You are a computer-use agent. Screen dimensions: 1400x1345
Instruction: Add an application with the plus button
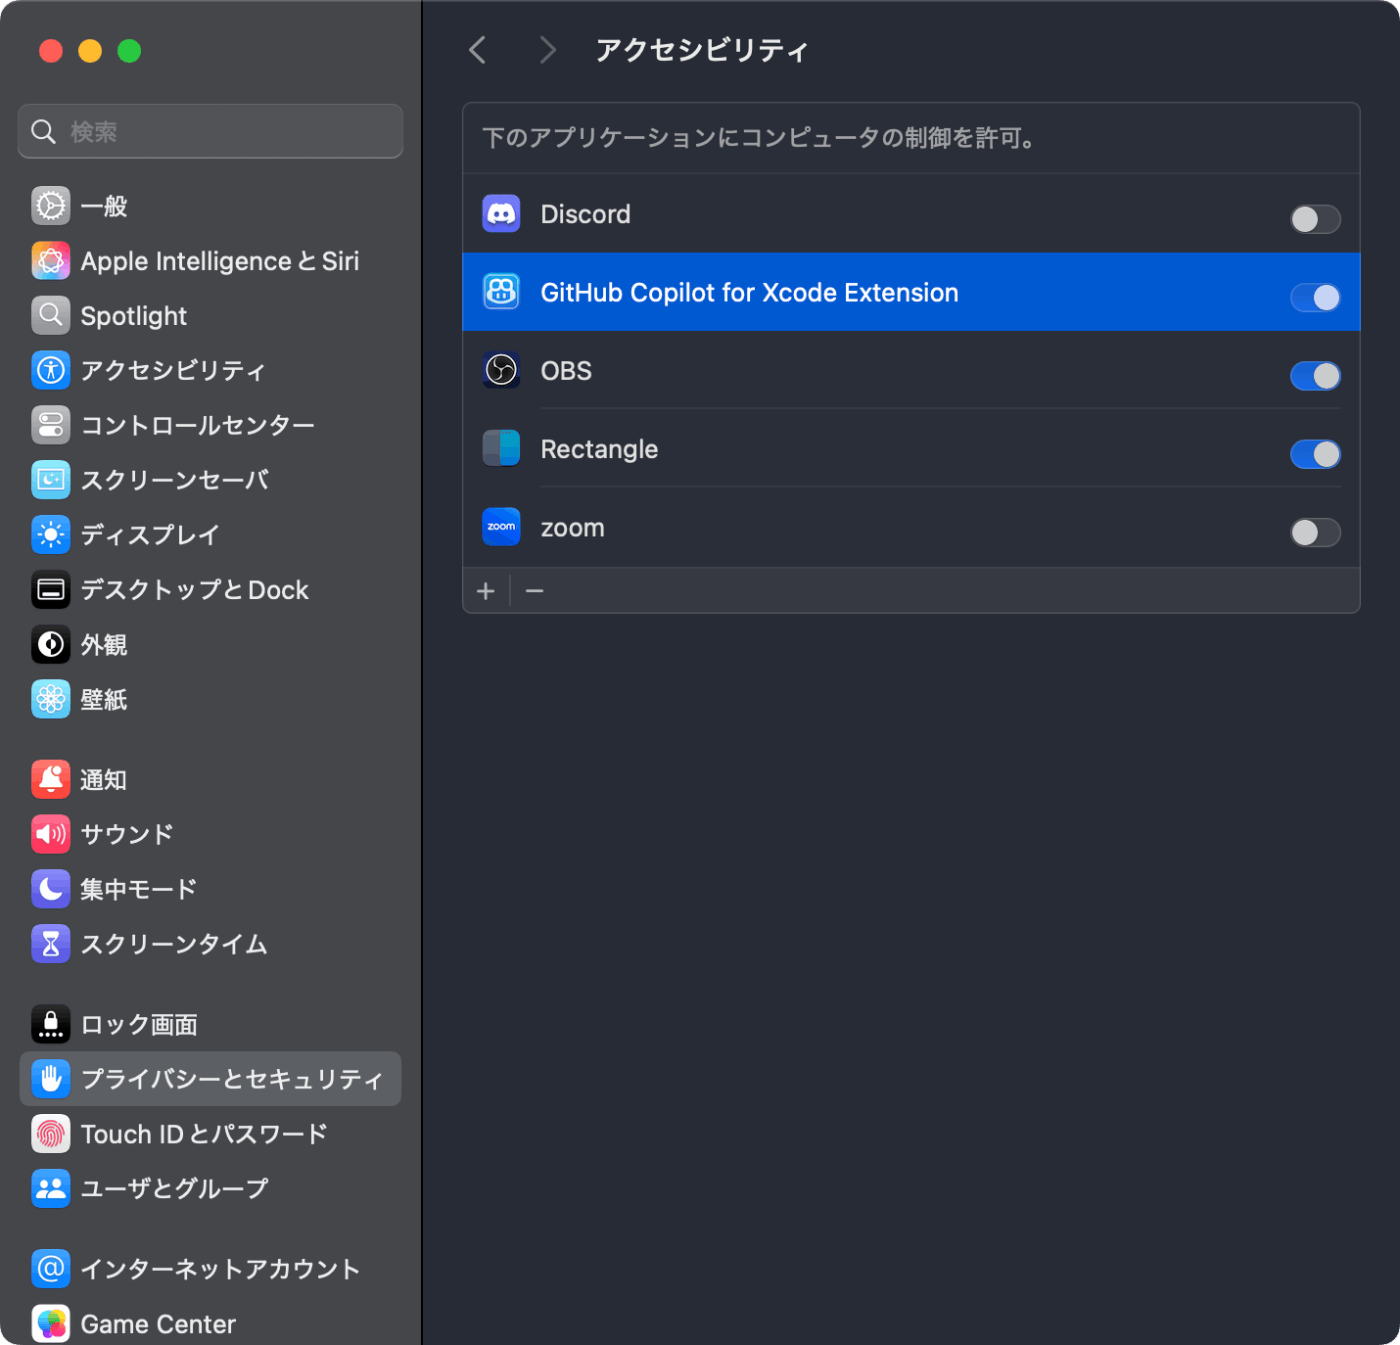(486, 591)
